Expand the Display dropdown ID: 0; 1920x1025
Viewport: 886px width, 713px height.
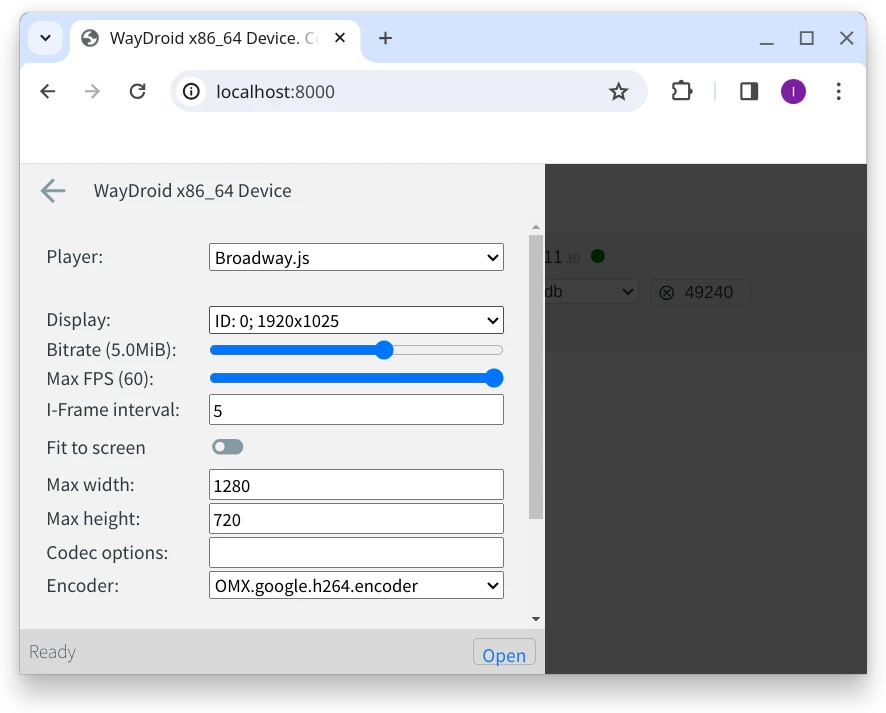pyautogui.click(x=356, y=321)
